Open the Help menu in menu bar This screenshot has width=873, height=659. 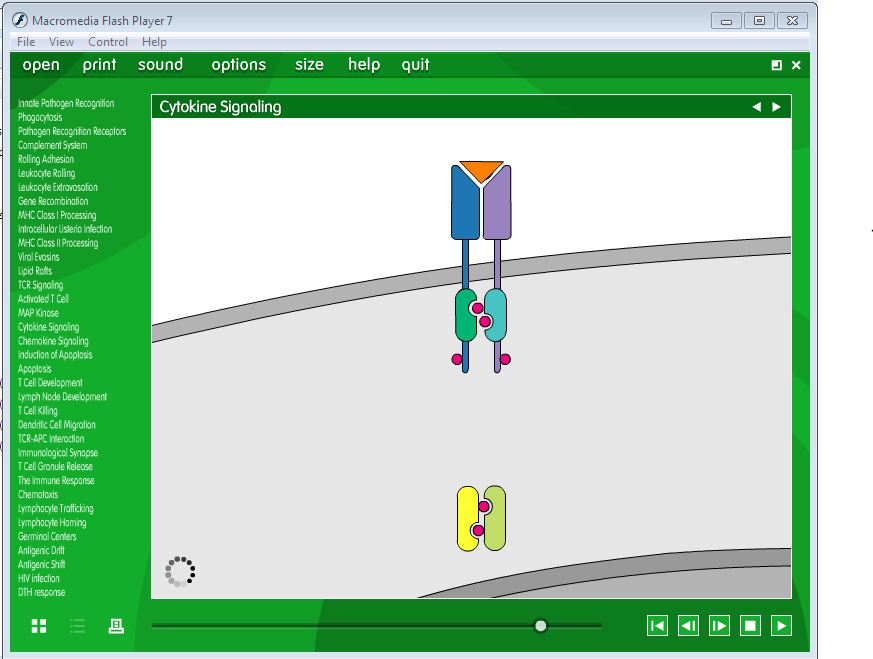pyautogui.click(x=154, y=42)
